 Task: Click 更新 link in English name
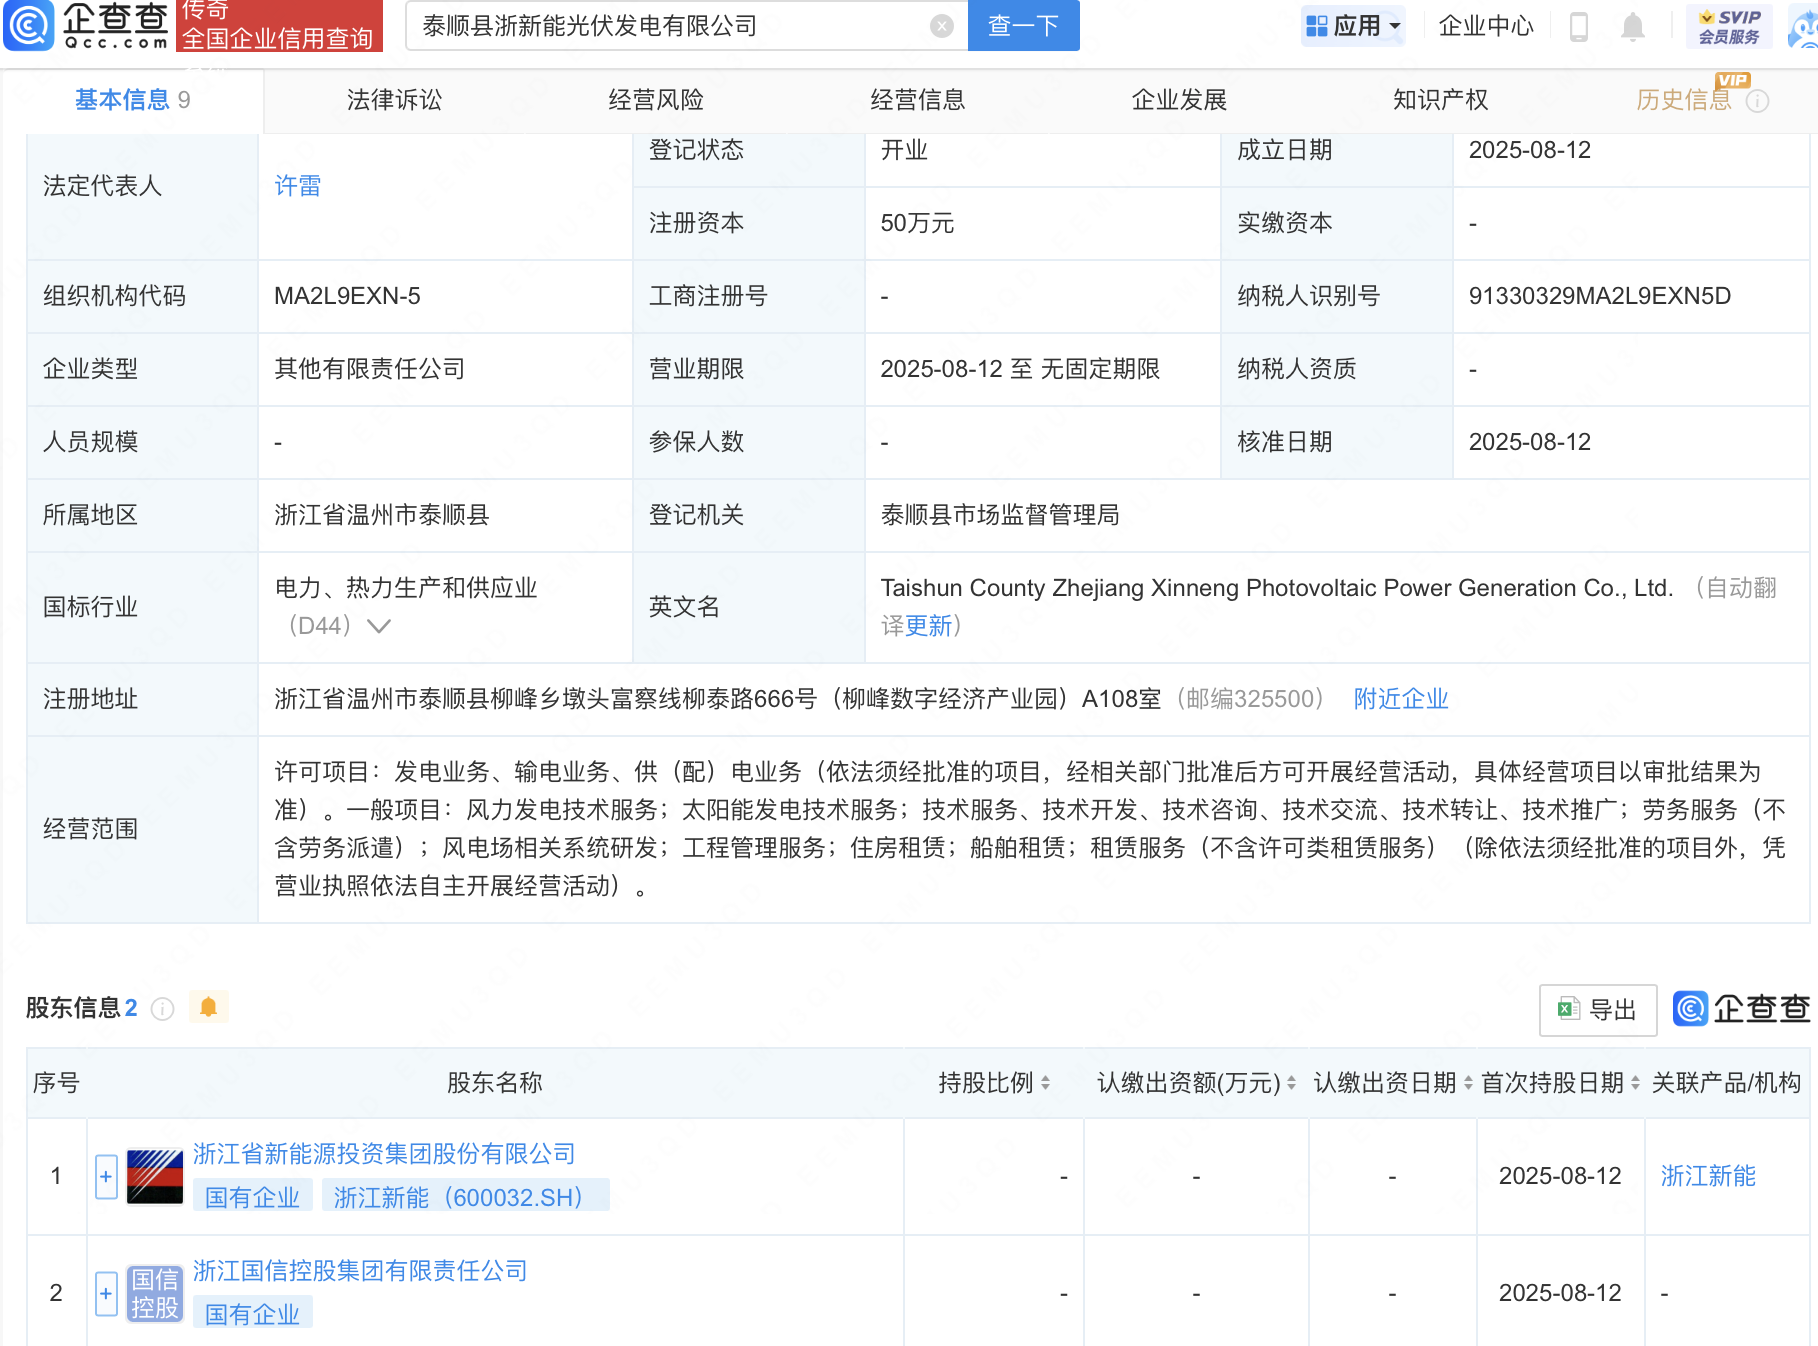[929, 626]
